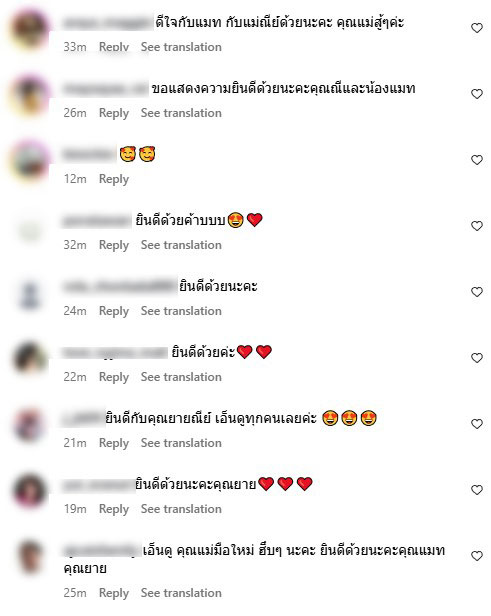Like the comment posted 26m ago
This screenshot has width=491, height=616.
[x=477, y=94]
